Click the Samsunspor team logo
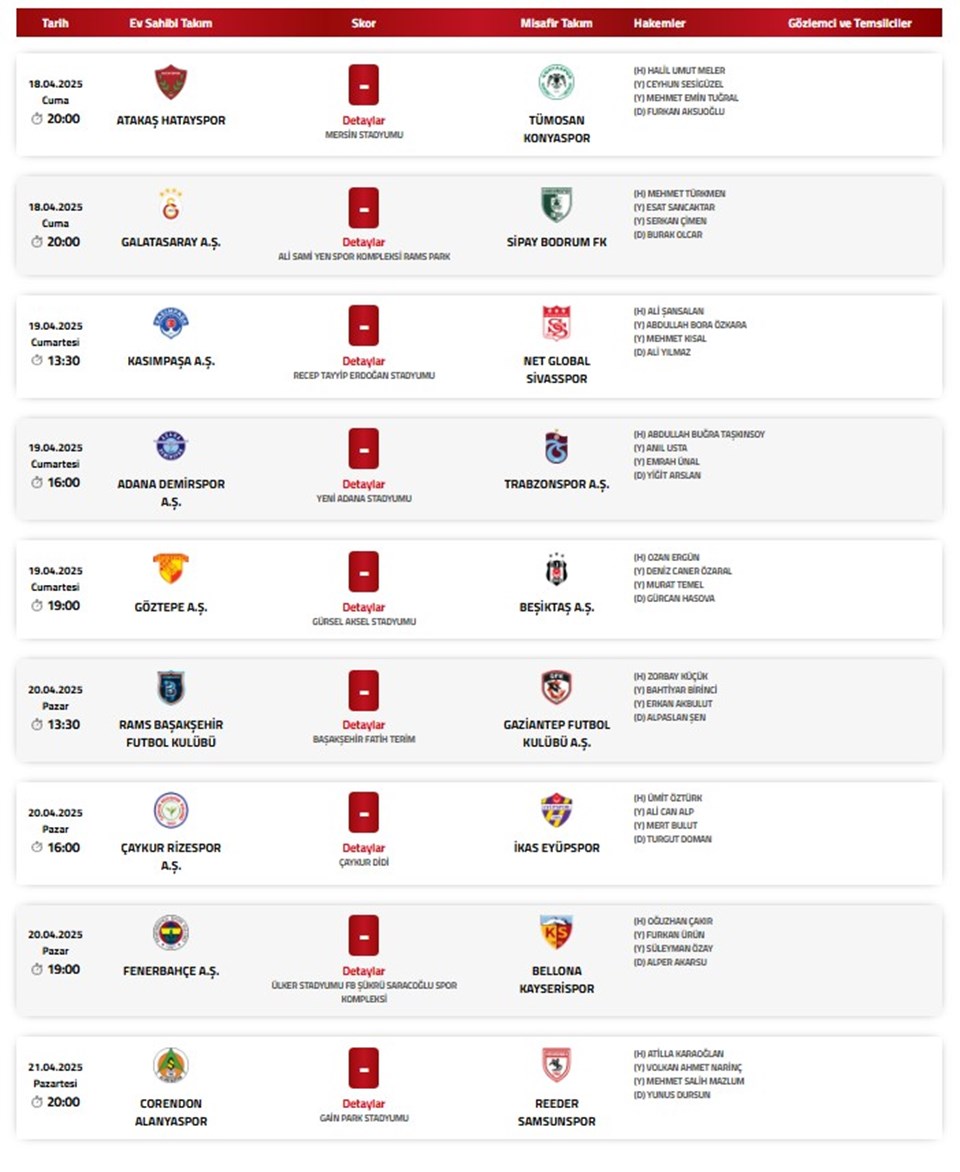The height and width of the screenshot is (1172, 960). [556, 1065]
